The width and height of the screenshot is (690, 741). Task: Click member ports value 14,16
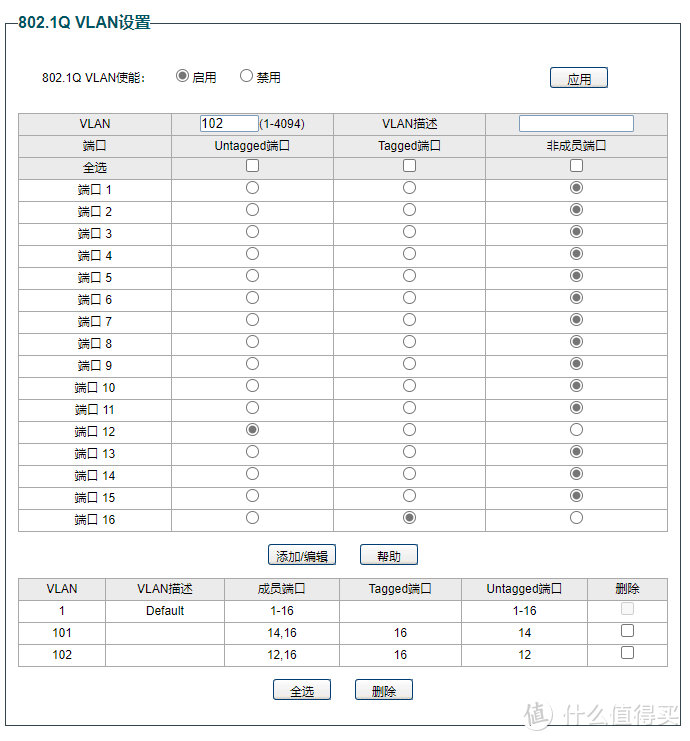(x=282, y=633)
